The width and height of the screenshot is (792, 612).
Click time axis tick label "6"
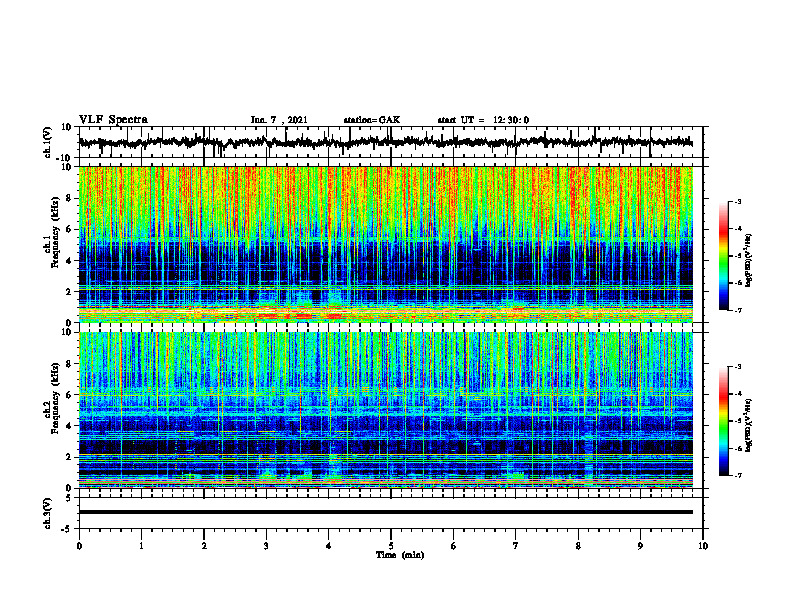(x=454, y=546)
